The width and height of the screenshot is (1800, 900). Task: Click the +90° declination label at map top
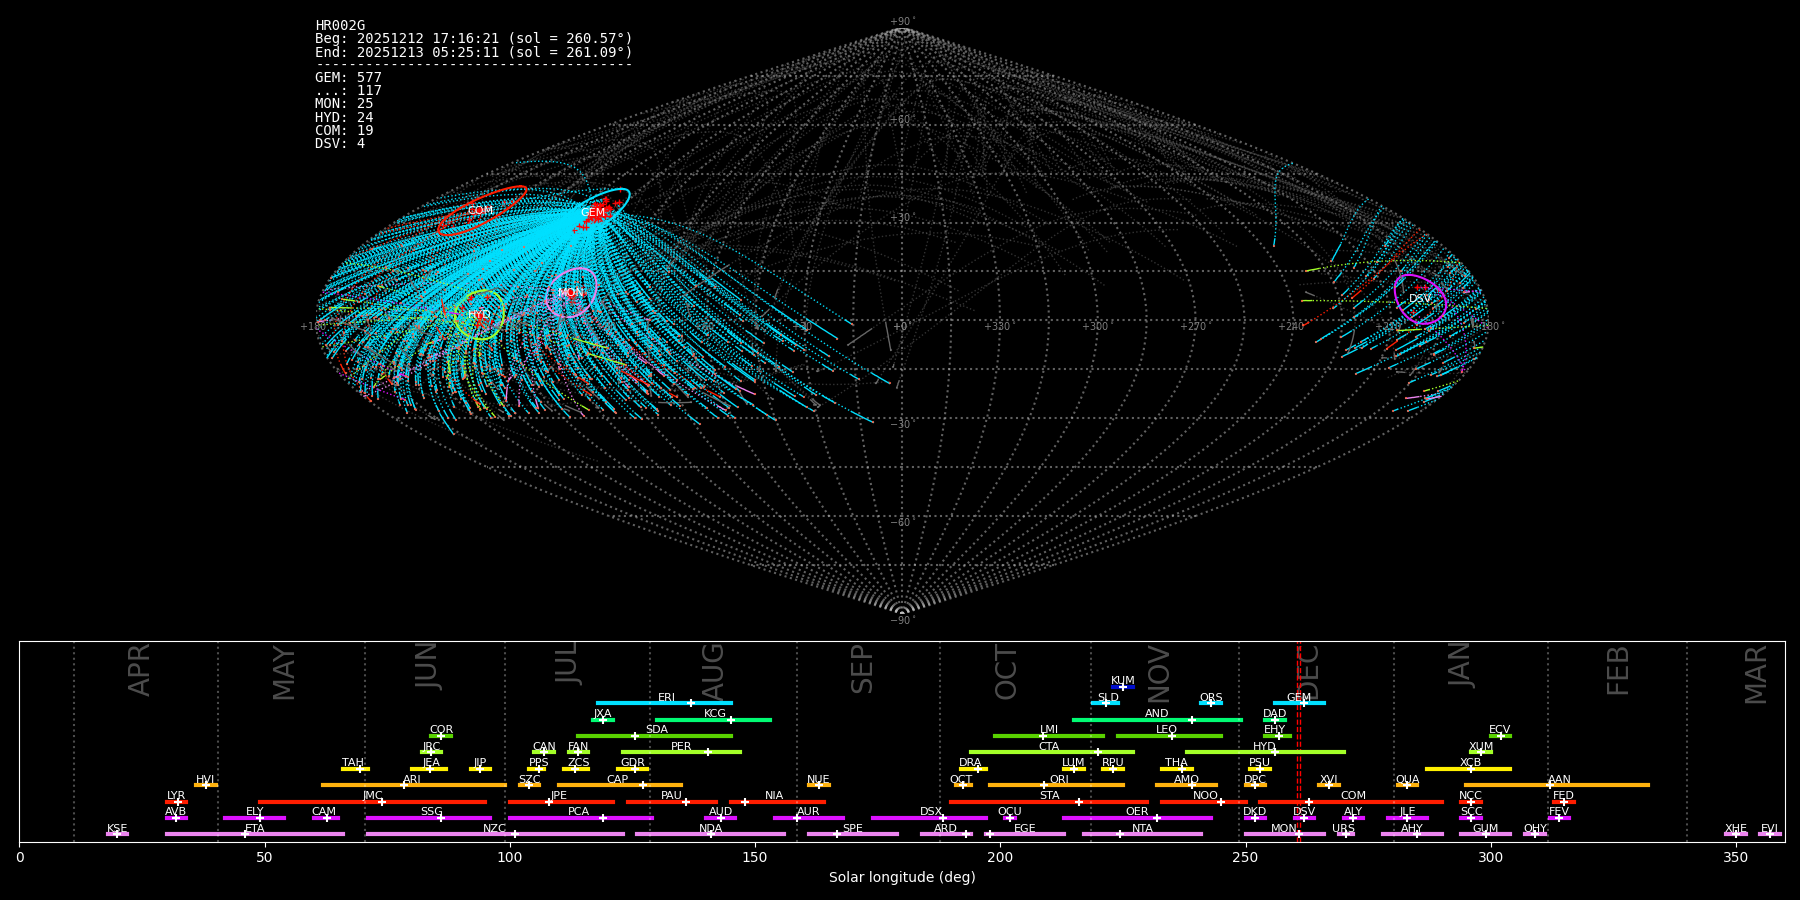(x=902, y=22)
